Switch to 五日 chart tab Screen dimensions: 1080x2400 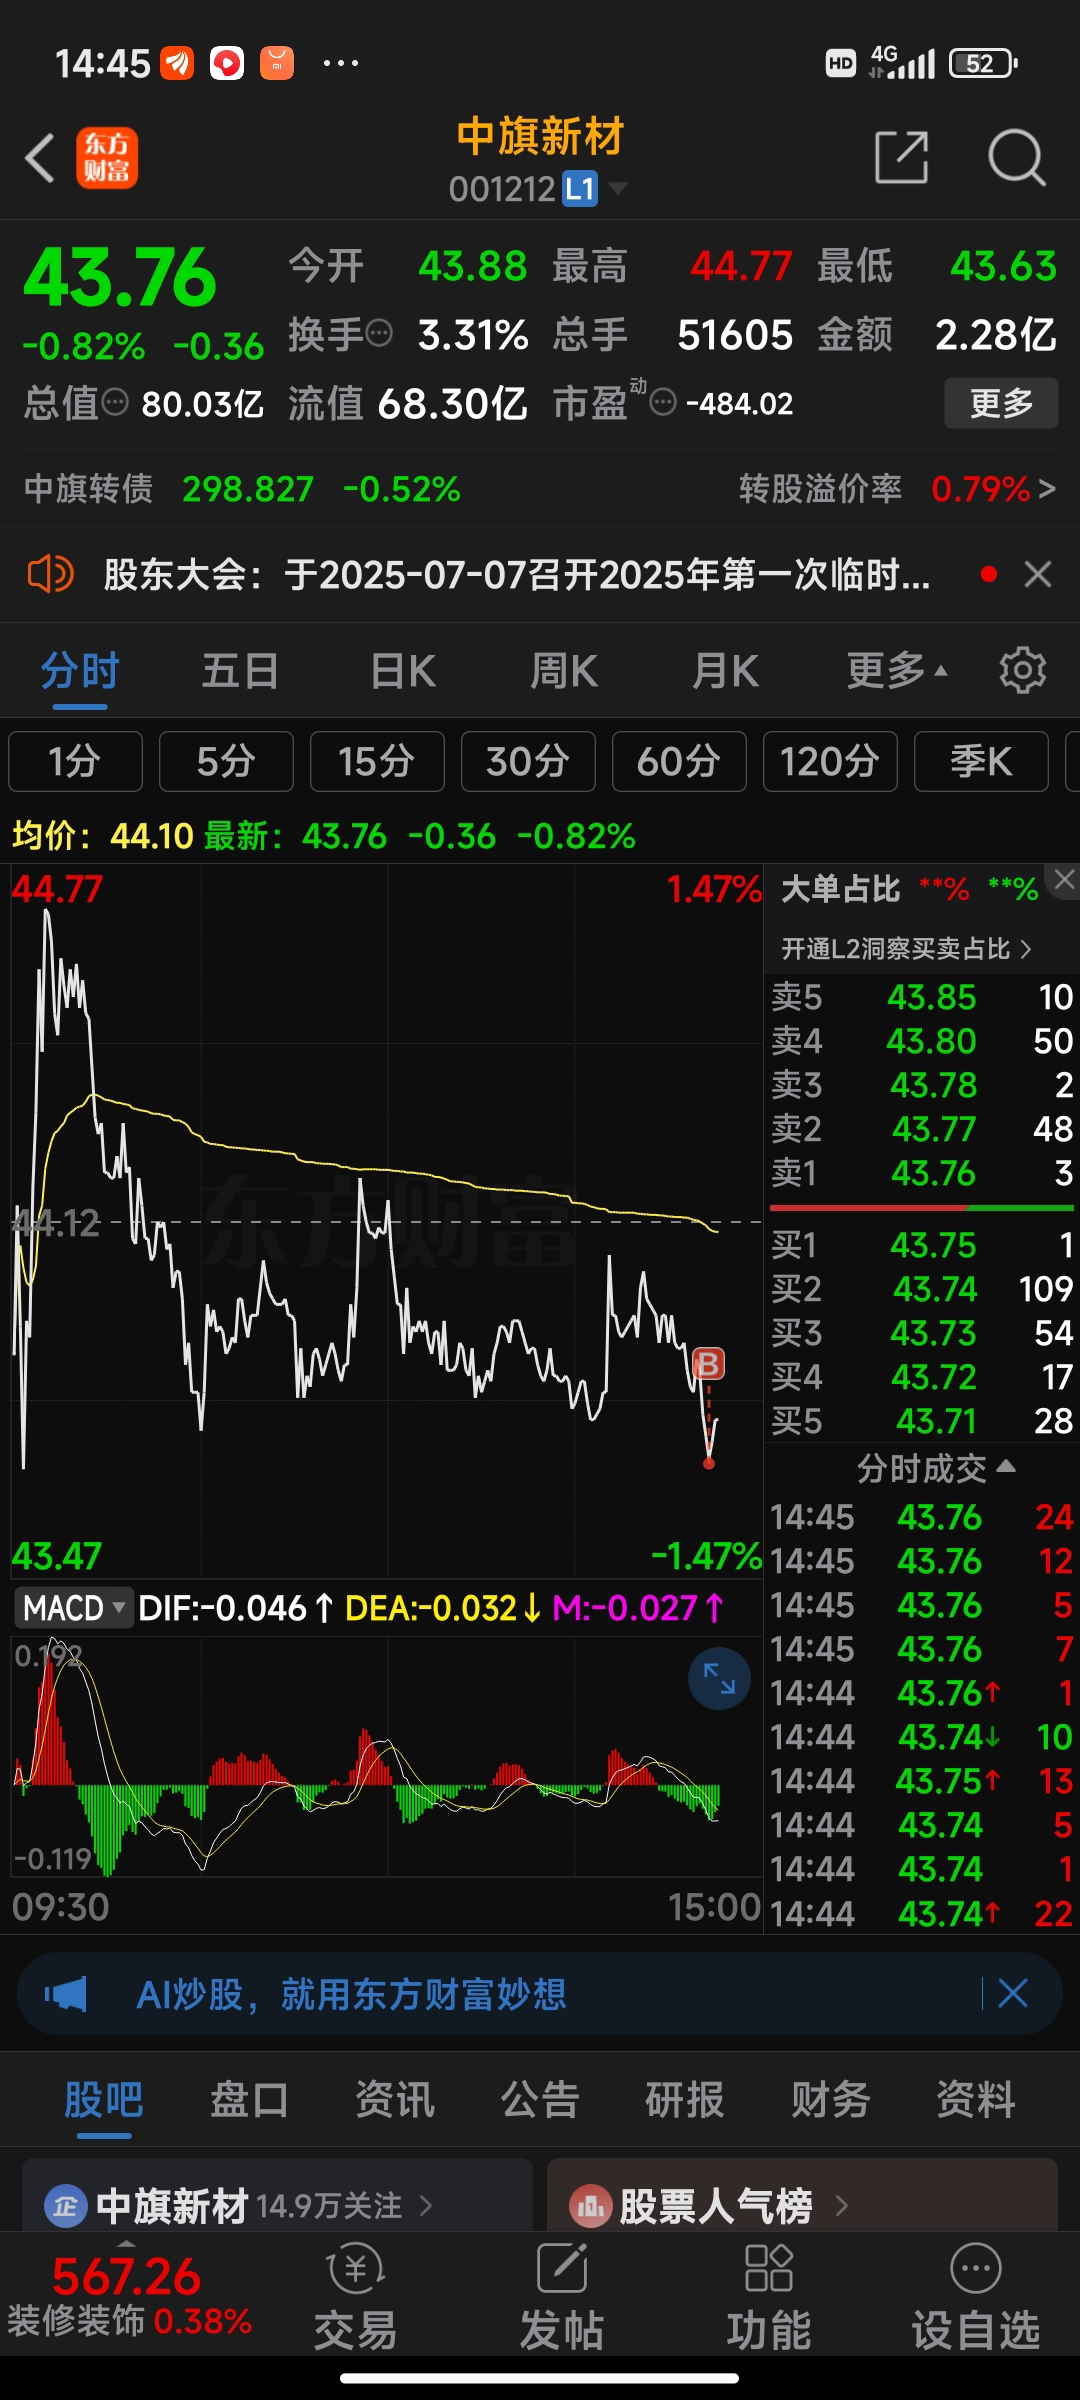click(x=240, y=670)
